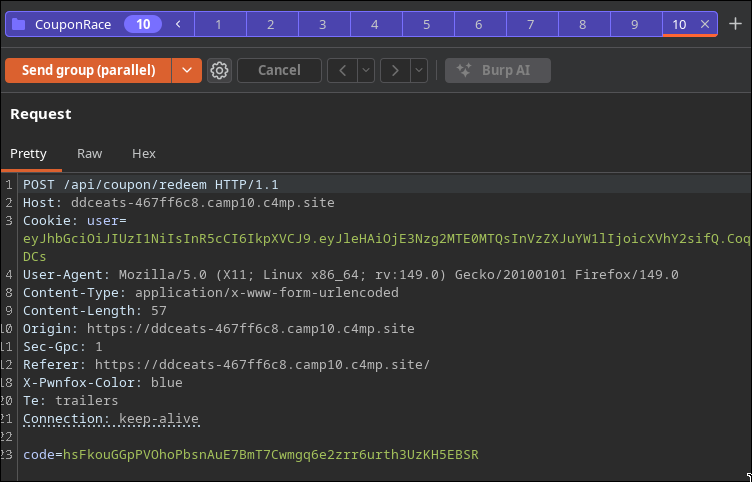Click the group tab count badge 10
Viewport: 752px width, 482px height.
pyautogui.click(x=143, y=24)
